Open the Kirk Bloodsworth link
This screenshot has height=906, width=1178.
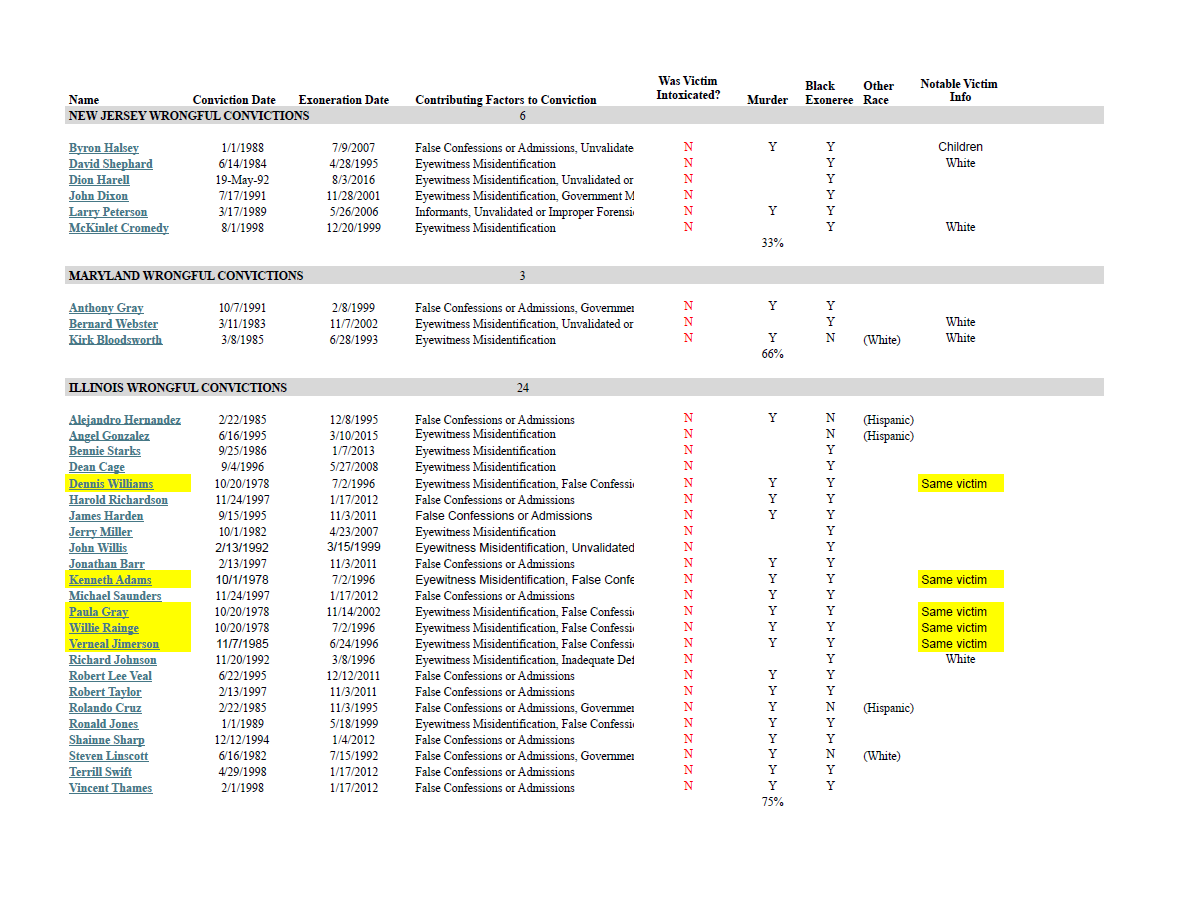tap(116, 340)
